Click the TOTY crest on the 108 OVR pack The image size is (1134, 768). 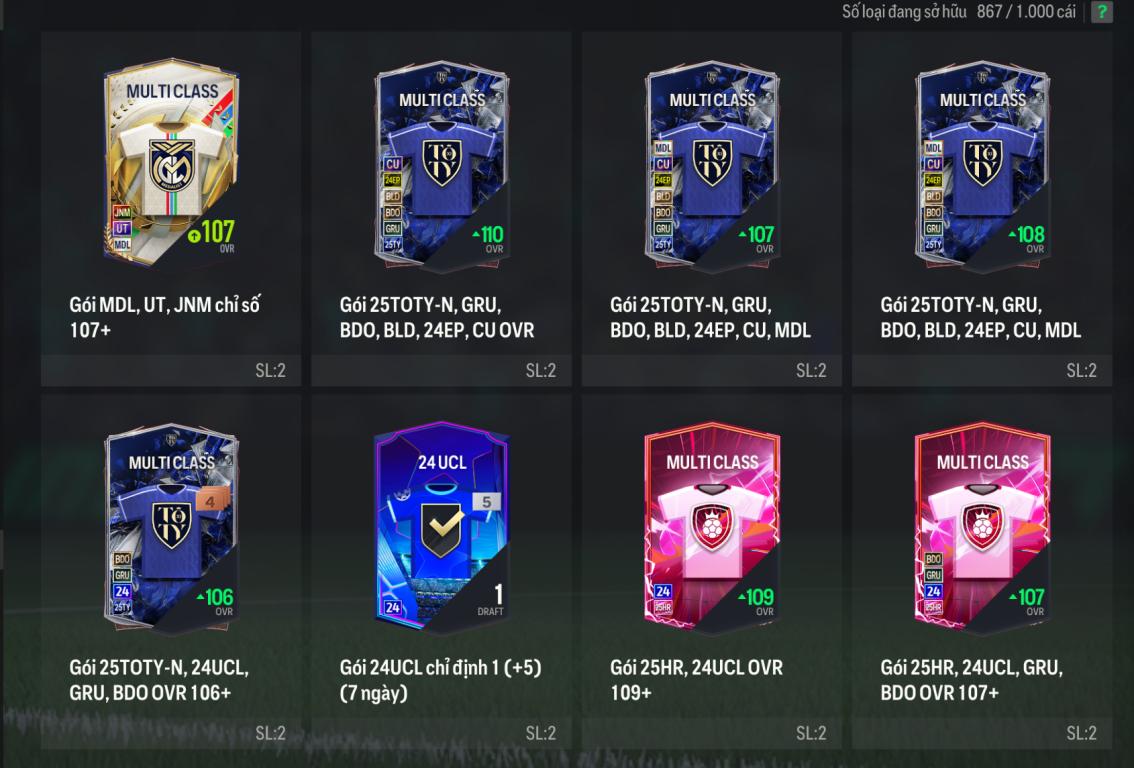pos(983,162)
